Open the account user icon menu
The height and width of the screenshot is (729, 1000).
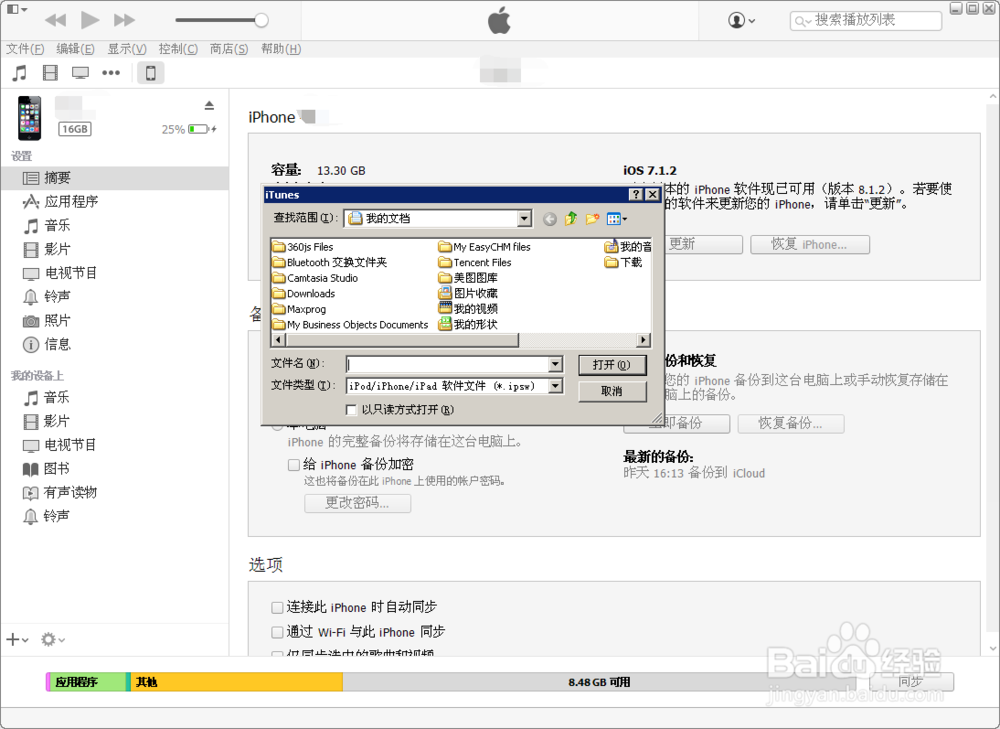coord(742,20)
